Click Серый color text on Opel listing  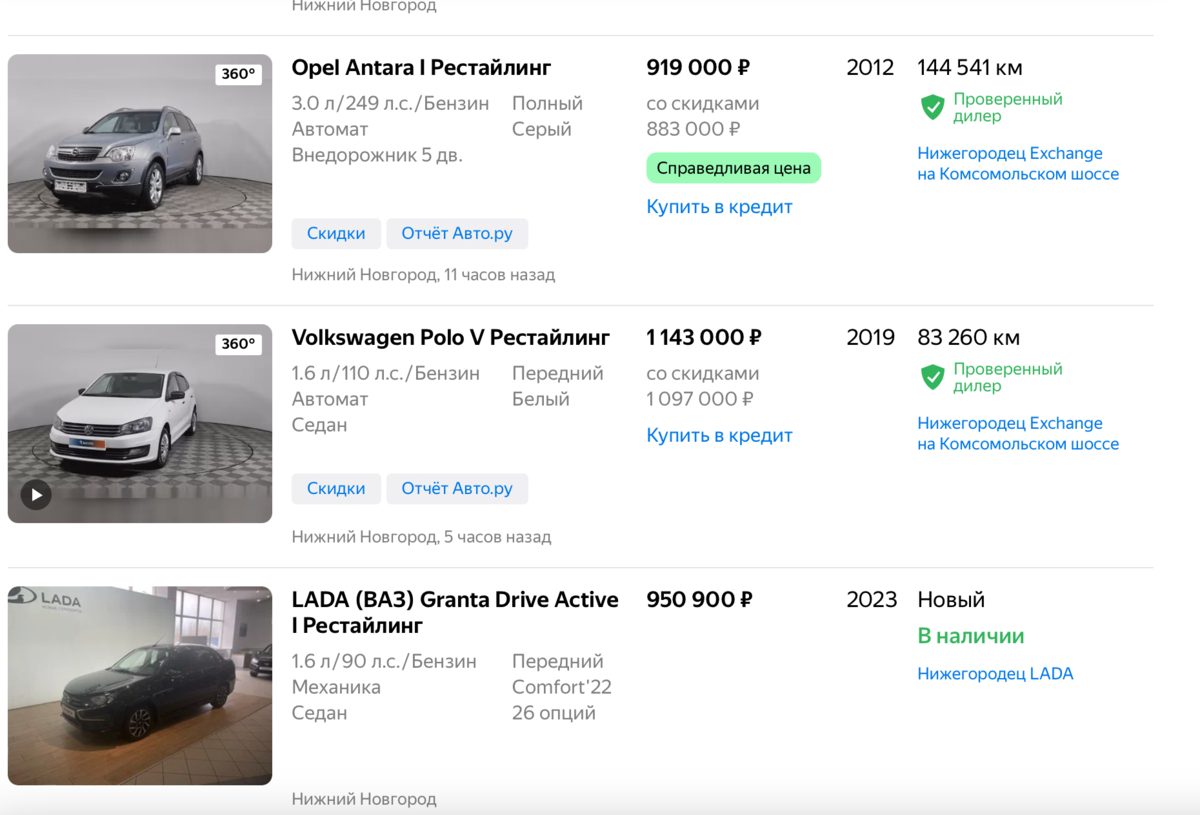point(542,129)
